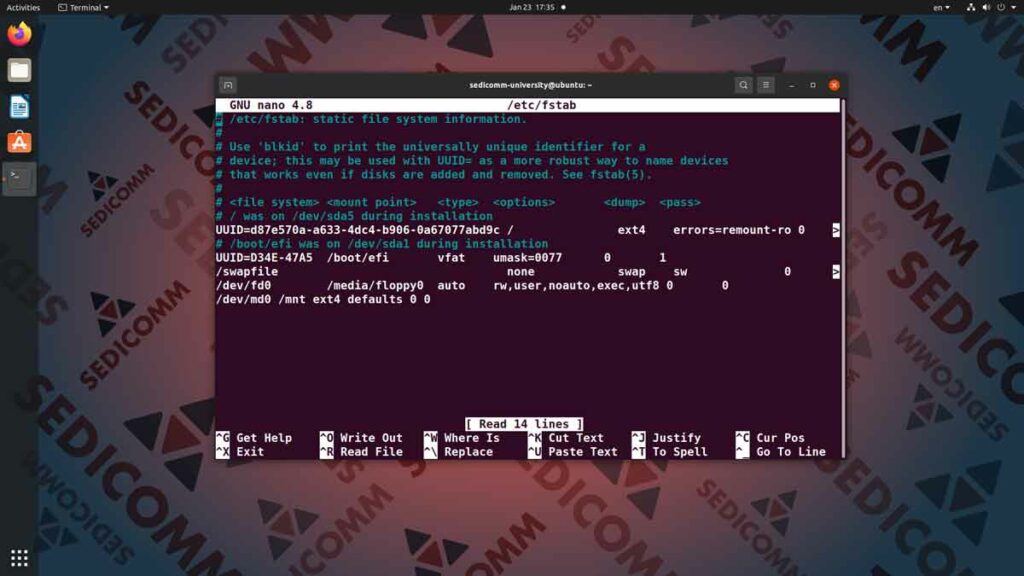The image size is (1024, 576).
Task: Click the Write Out shortcut
Action: [x=361, y=438]
